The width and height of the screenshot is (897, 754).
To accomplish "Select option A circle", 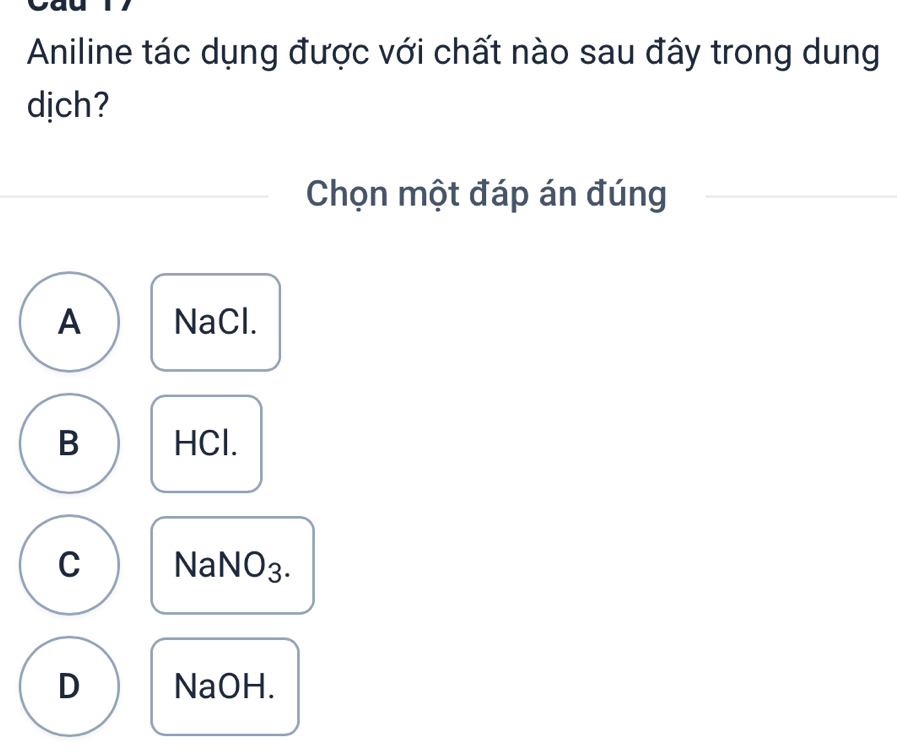I will 68,322.
